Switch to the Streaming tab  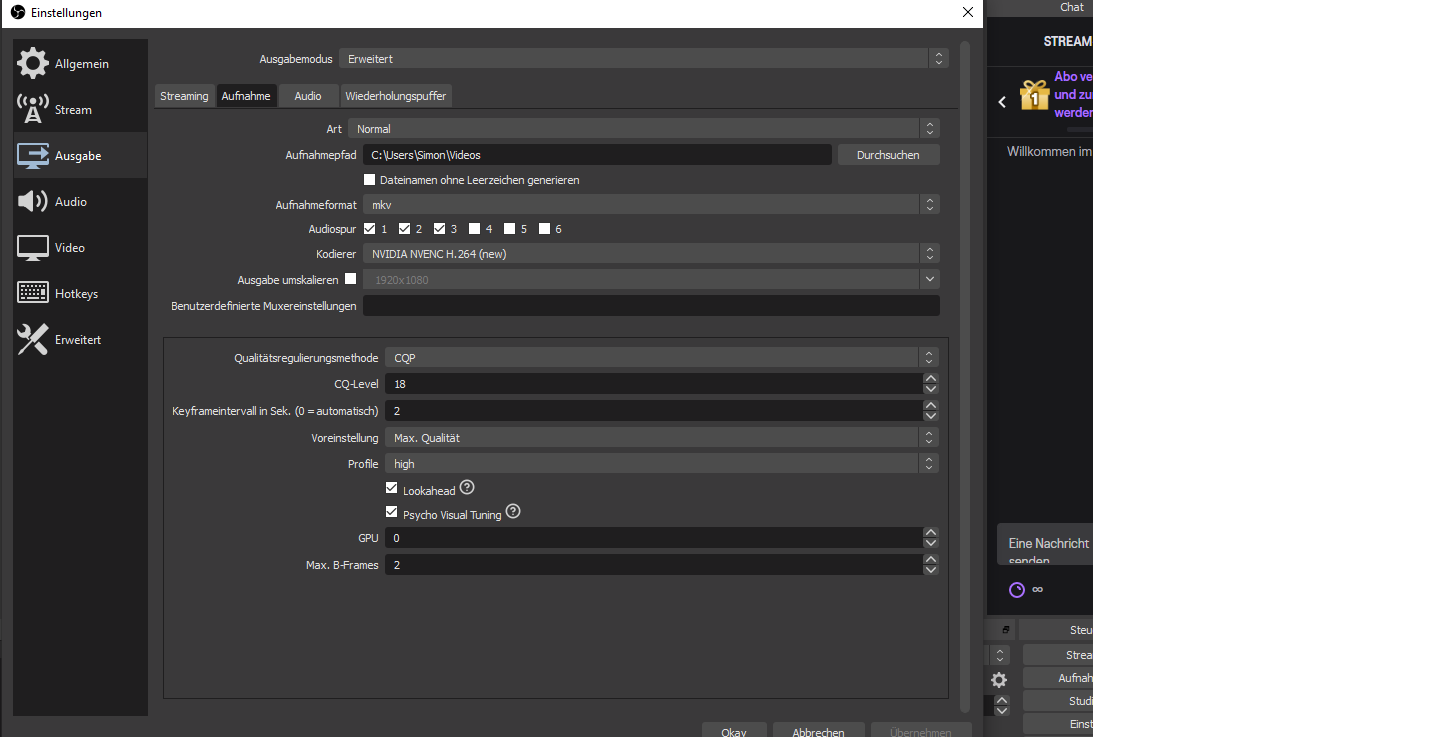coord(184,96)
